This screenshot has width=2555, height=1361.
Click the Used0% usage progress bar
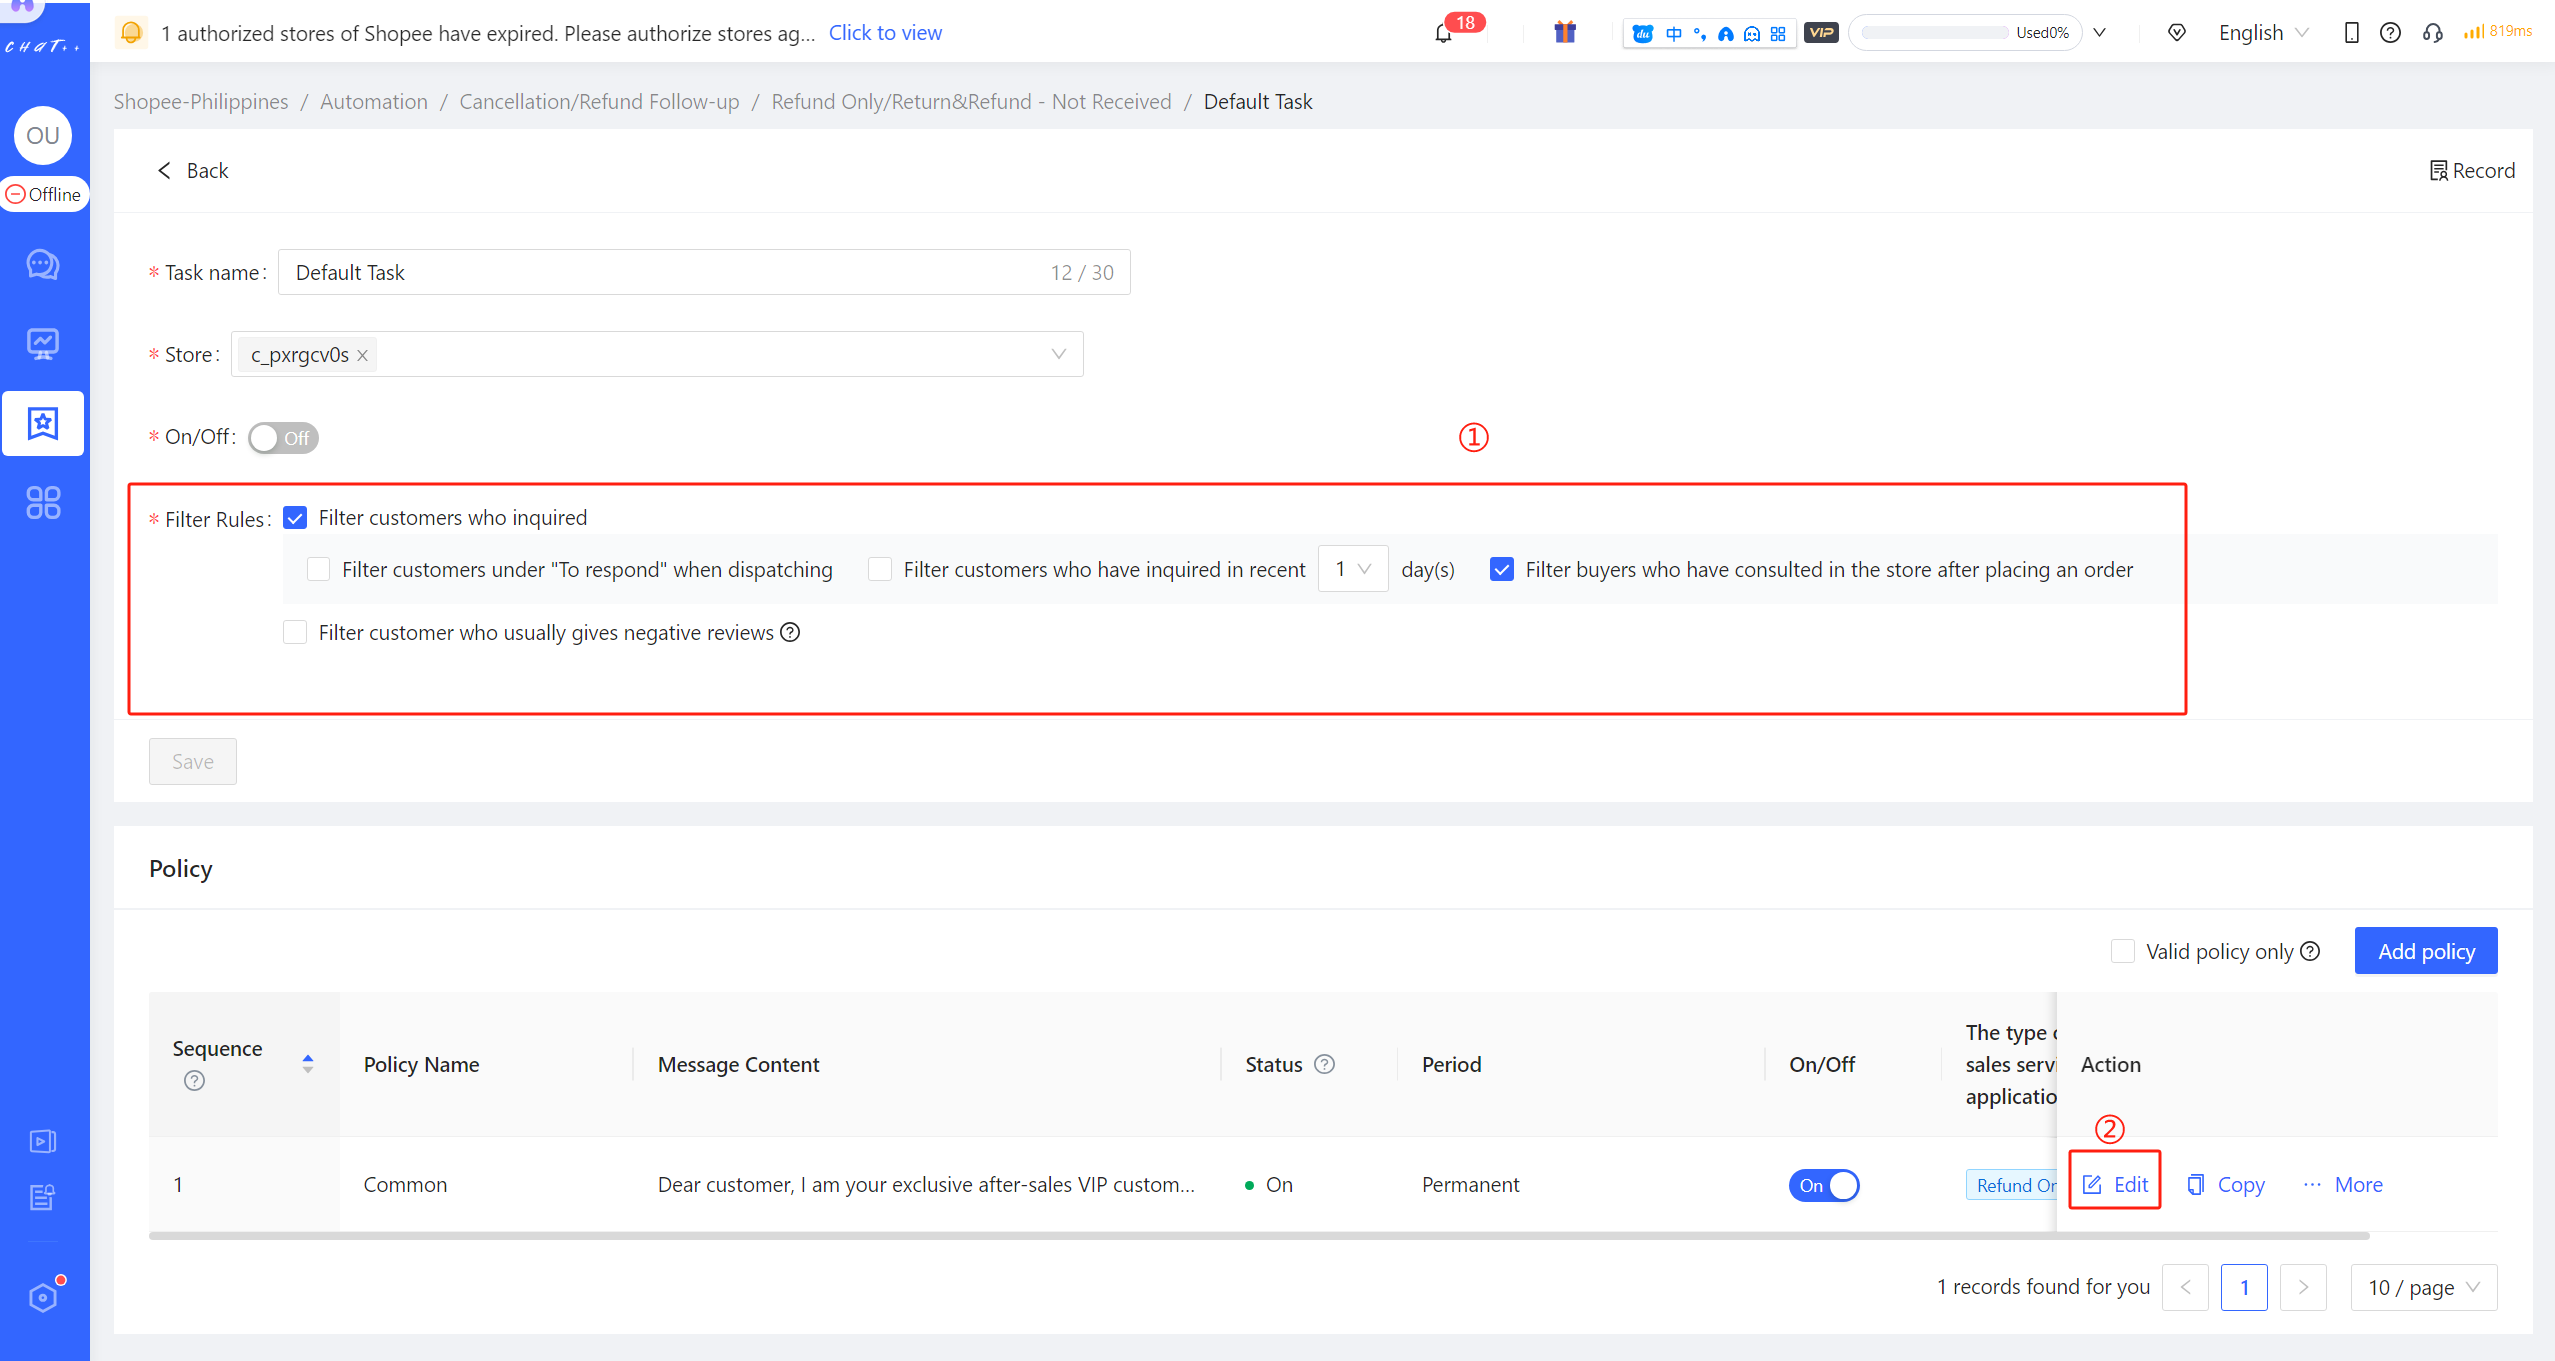1964,33
